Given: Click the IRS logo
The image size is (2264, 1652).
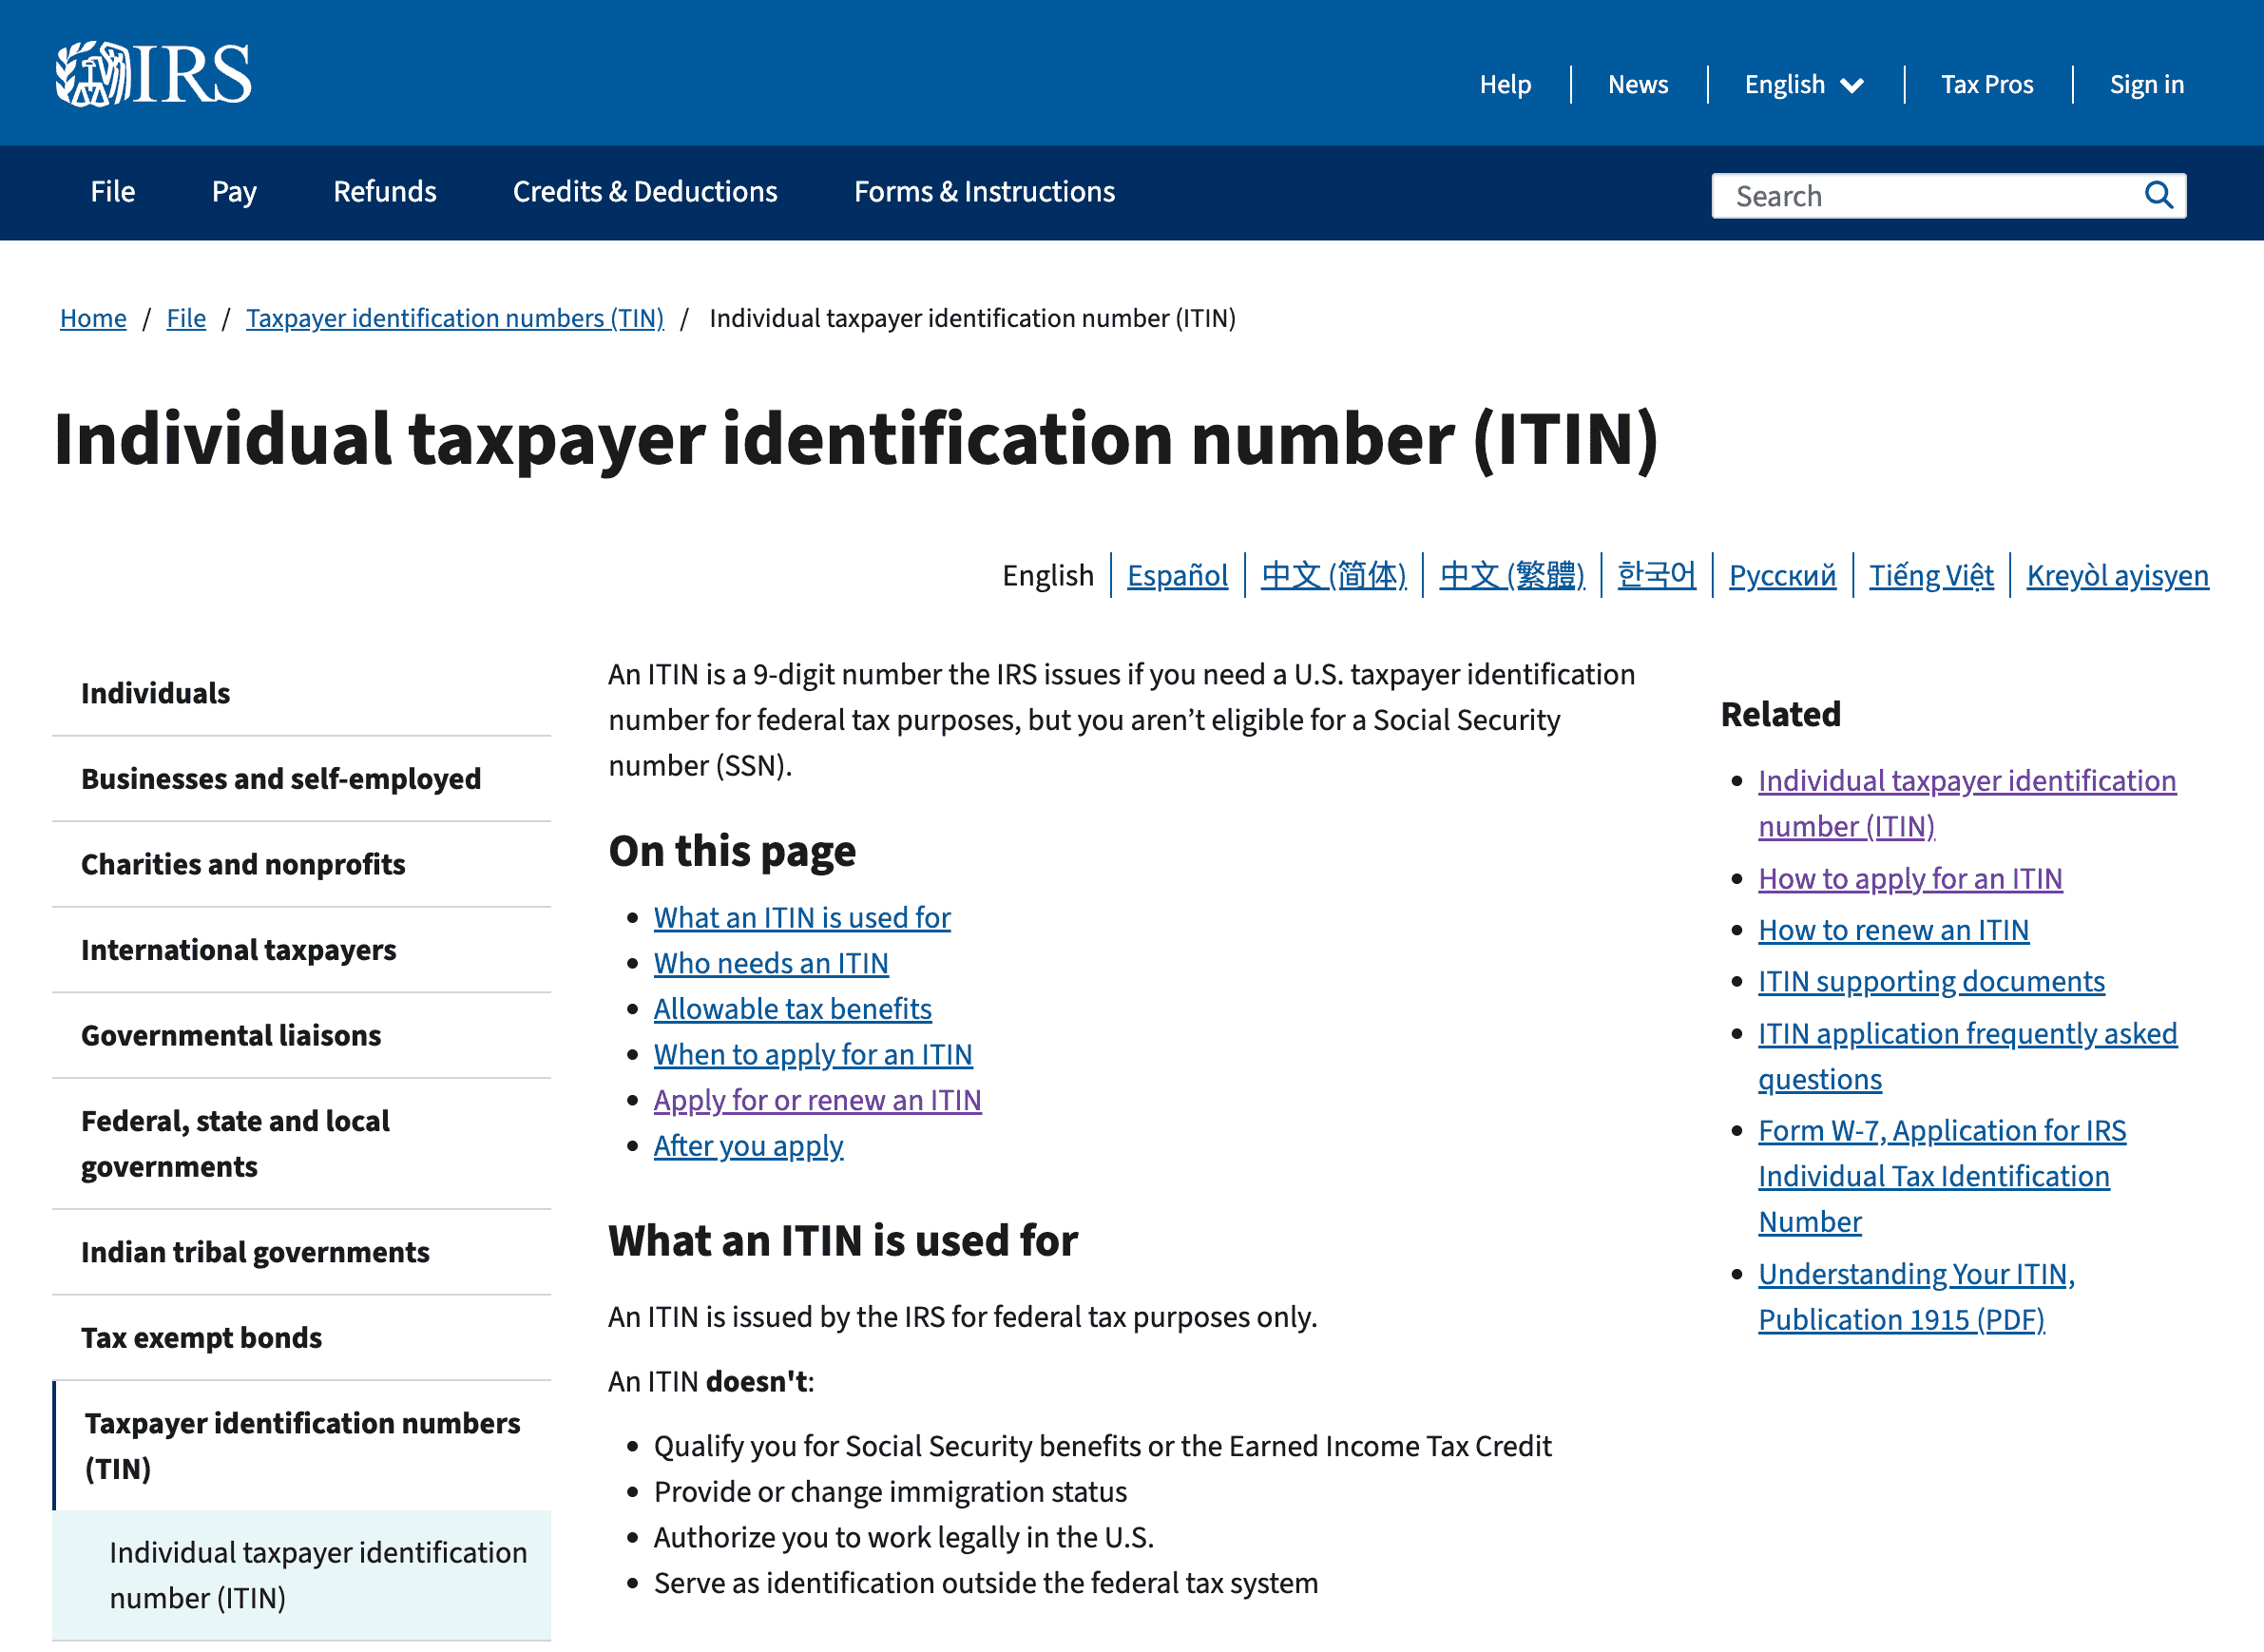Looking at the screenshot, I should [153, 74].
